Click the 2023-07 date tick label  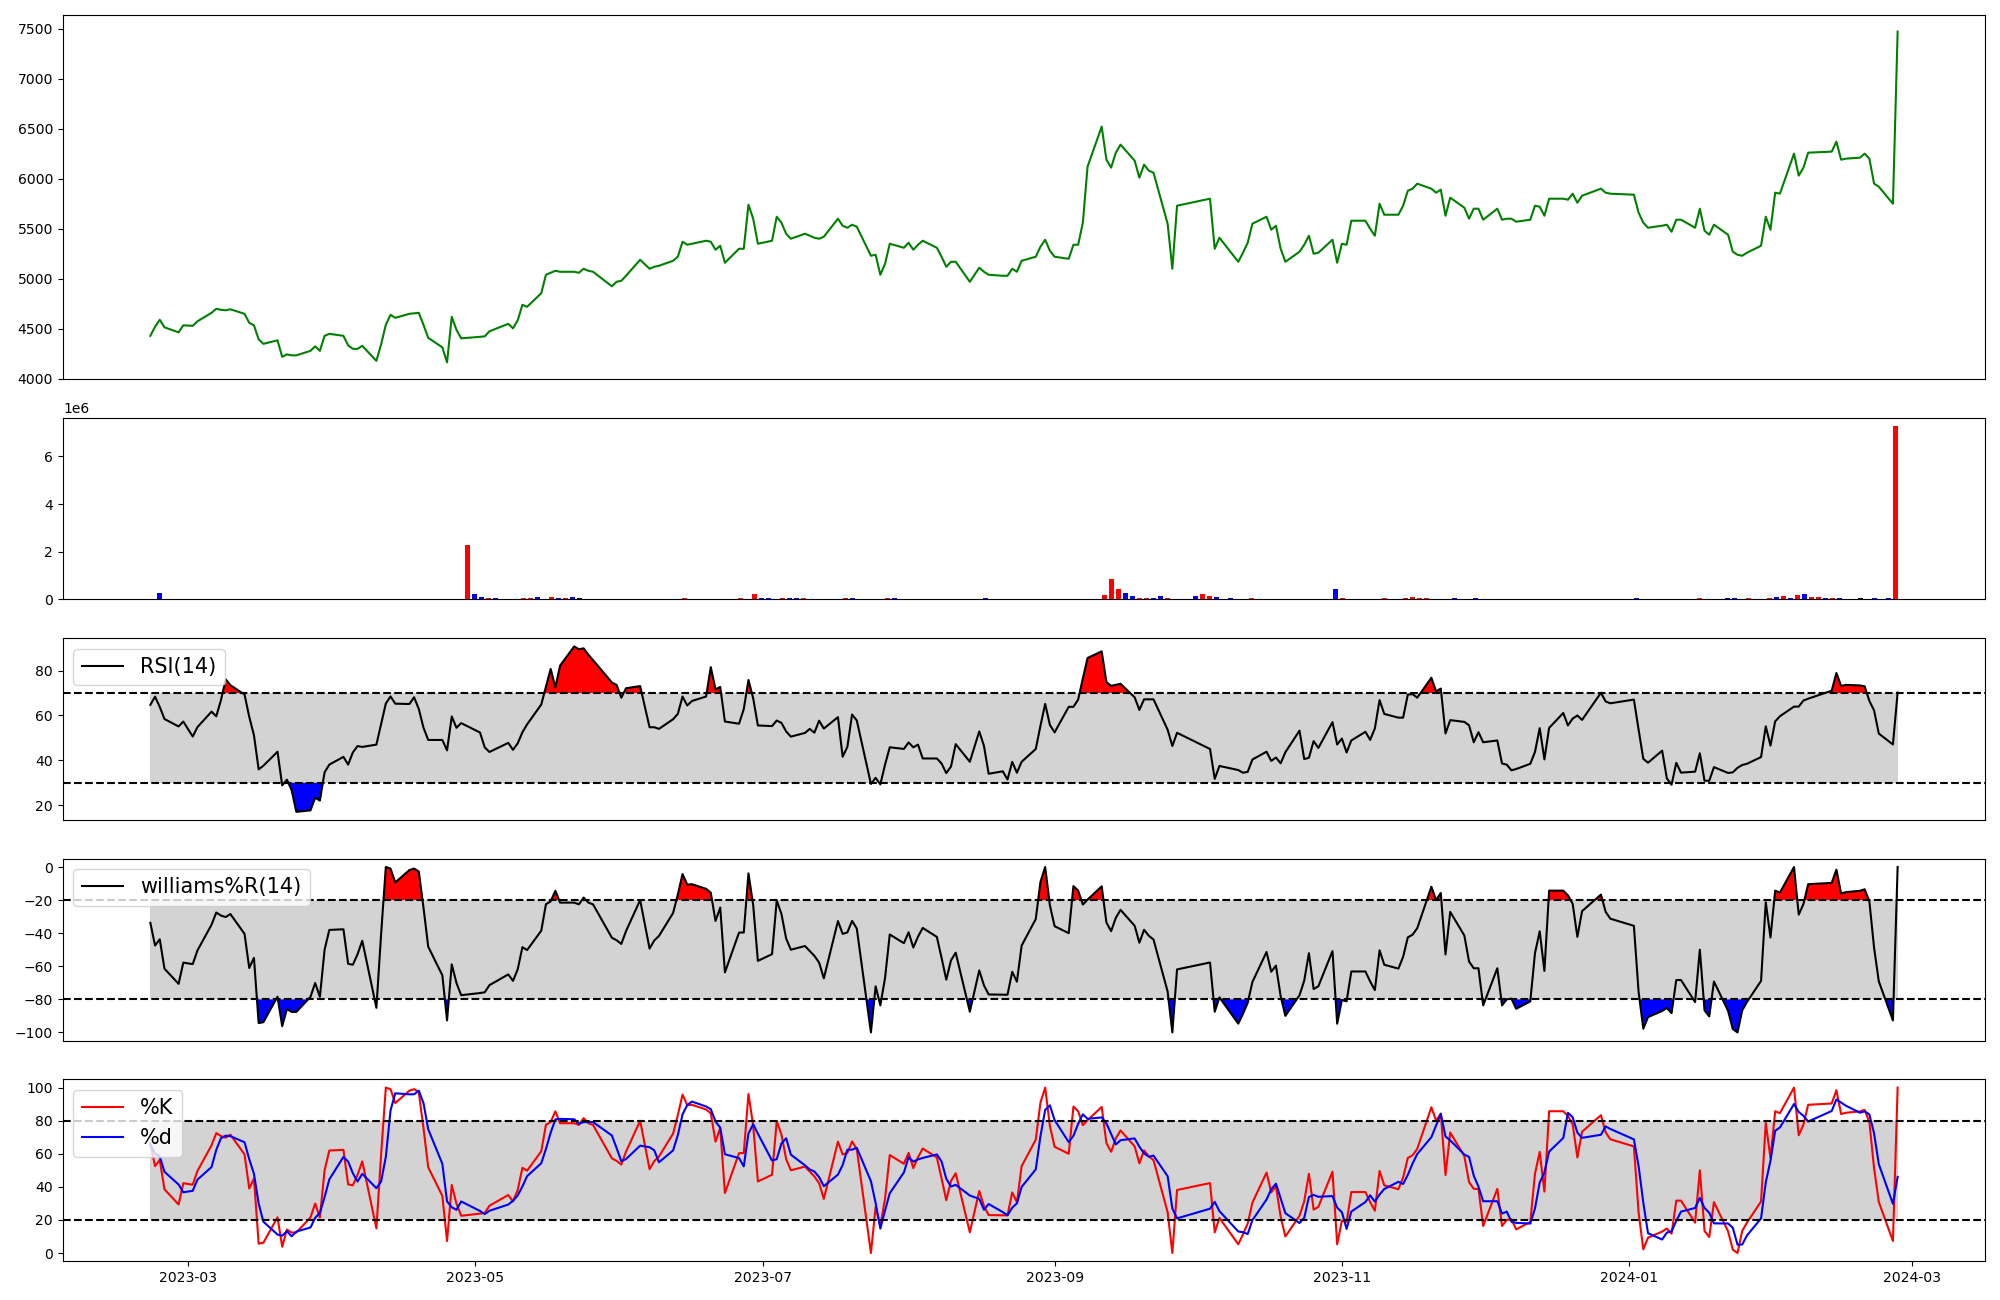tap(763, 1277)
